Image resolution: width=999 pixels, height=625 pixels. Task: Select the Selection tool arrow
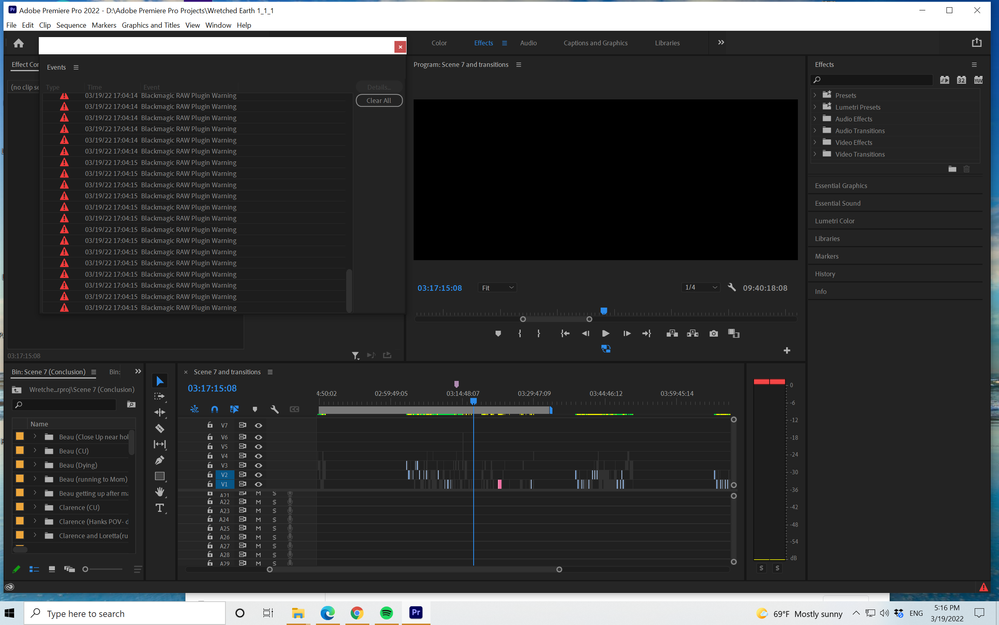tap(160, 381)
